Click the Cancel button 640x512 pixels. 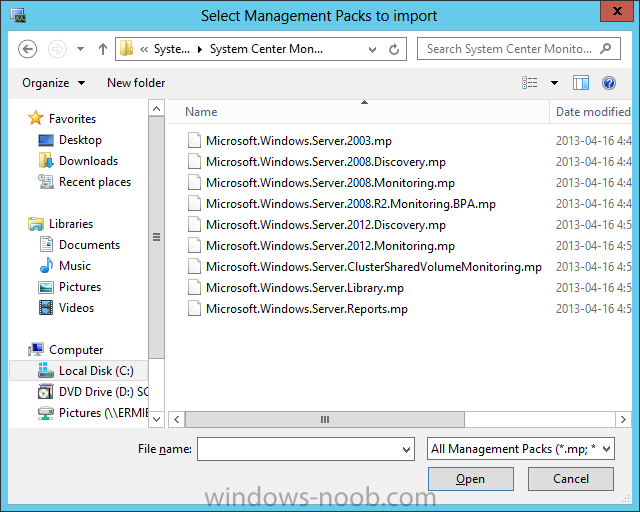pos(571,479)
